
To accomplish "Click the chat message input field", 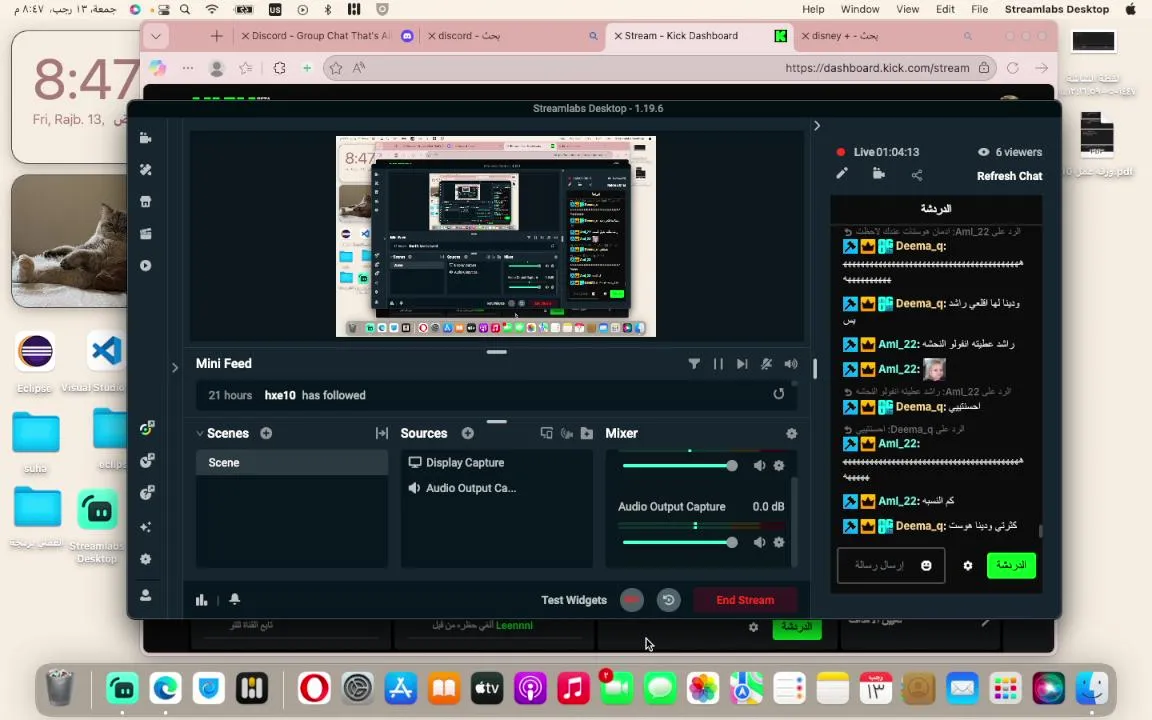I will click(x=890, y=565).
